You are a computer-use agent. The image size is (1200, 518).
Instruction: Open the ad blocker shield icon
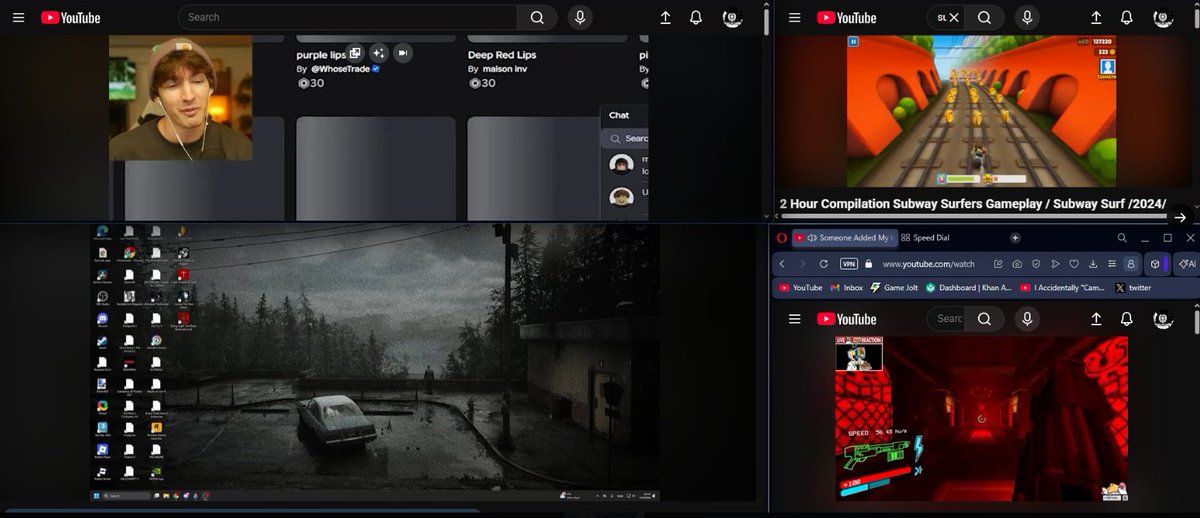1036,264
